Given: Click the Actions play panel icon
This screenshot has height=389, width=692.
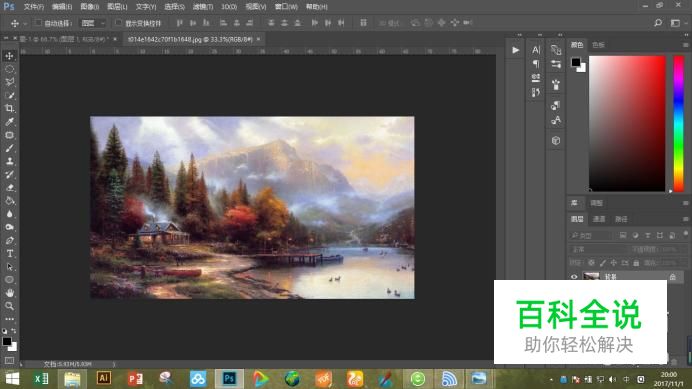Looking at the screenshot, I should coord(515,50).
